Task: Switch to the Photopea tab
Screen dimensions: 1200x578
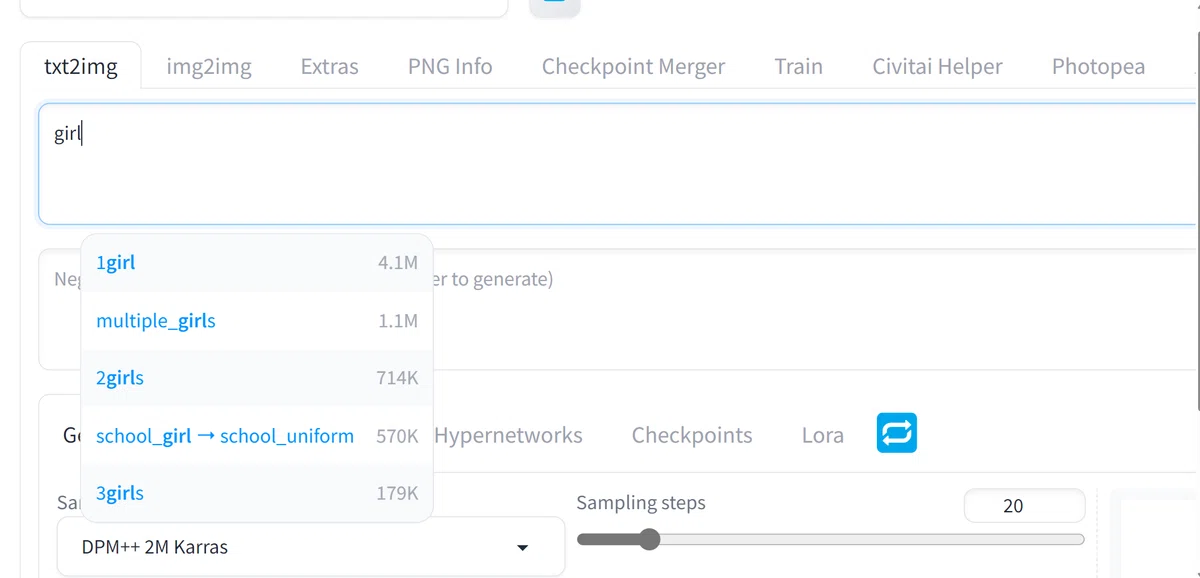Action: [x=1098, y=67]
